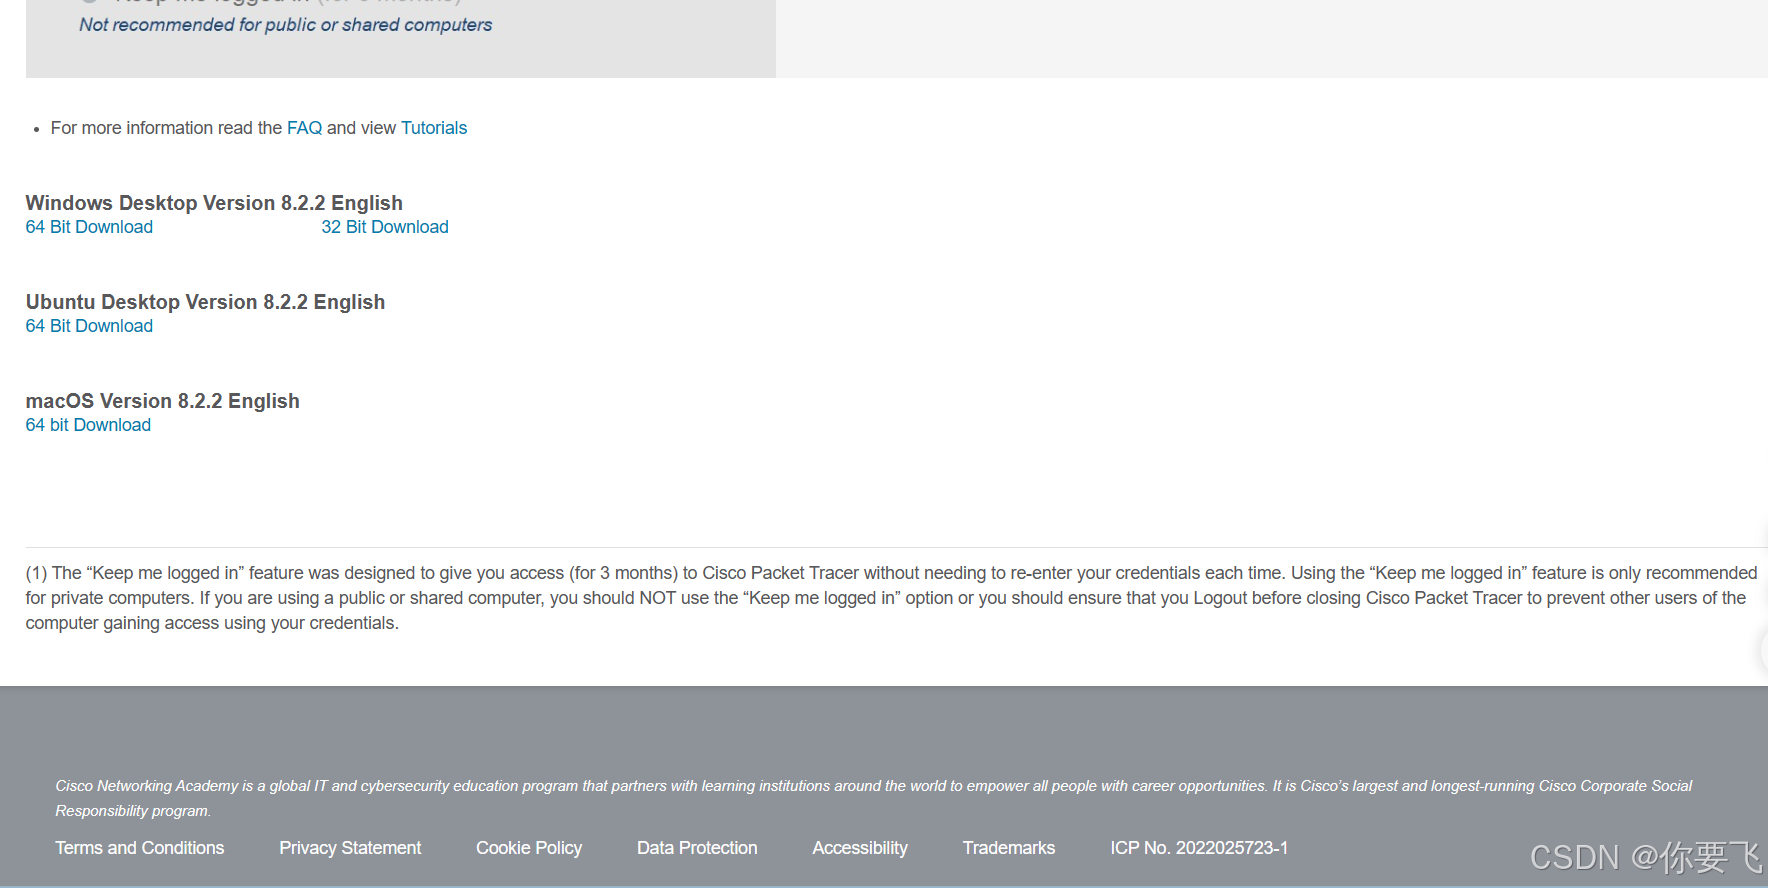
Task: Open Terms and Conditions footer link
Action: [140, 848]
